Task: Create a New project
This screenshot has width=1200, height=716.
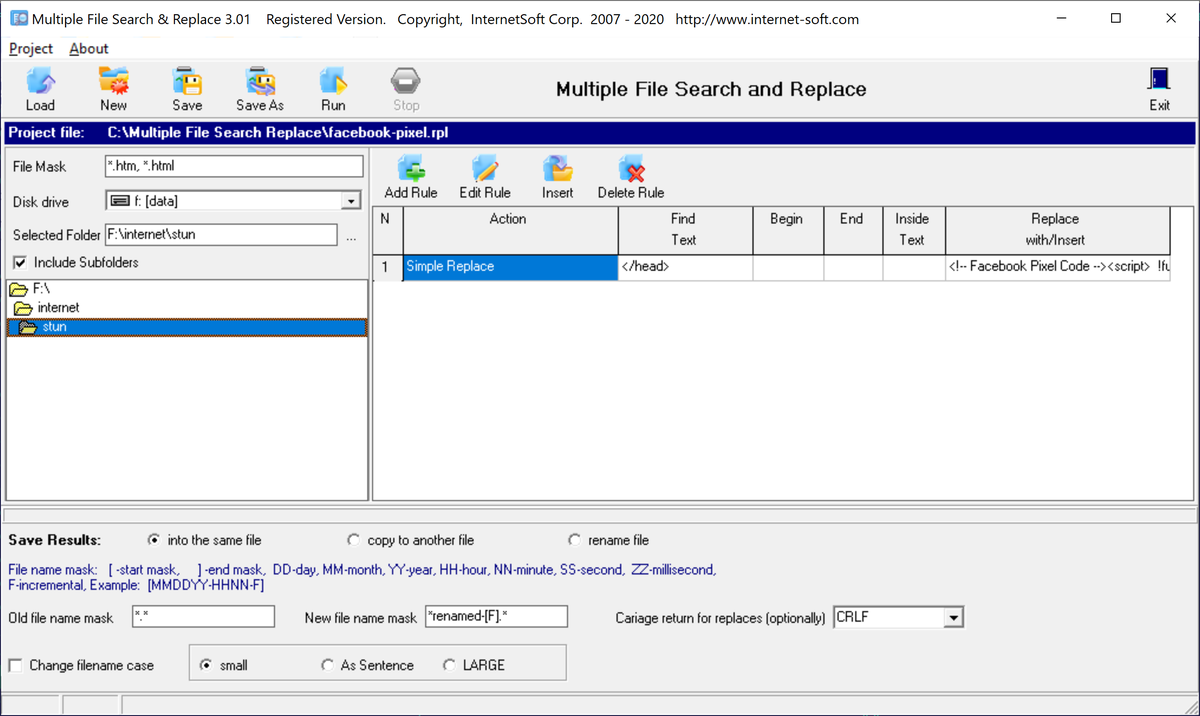Action: coord(113,88)
